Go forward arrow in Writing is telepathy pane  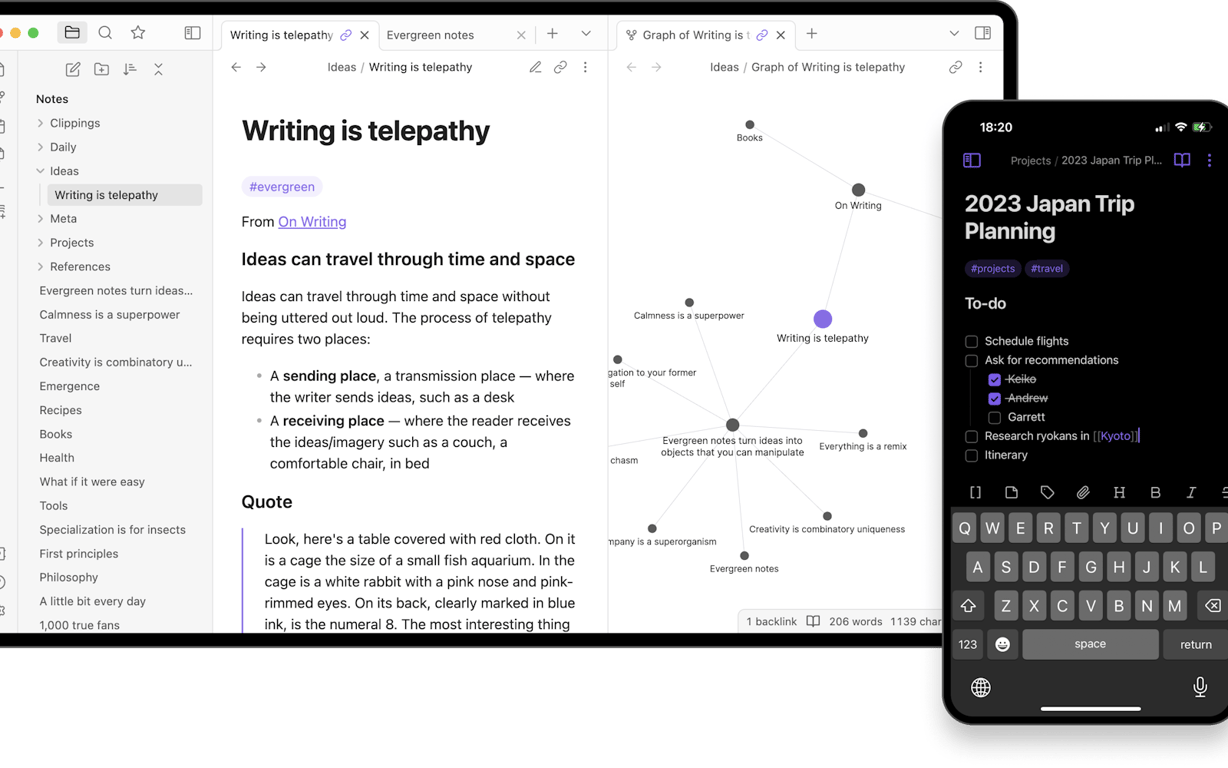pos(261,67)
